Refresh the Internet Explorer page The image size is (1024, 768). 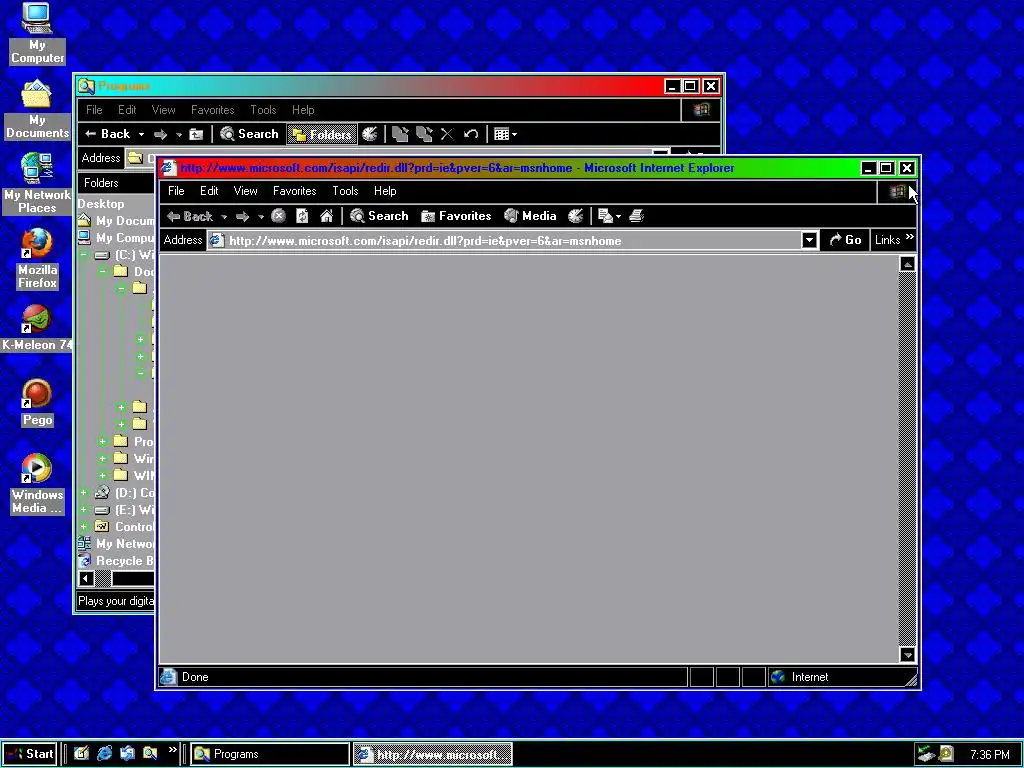click(302, 216)
